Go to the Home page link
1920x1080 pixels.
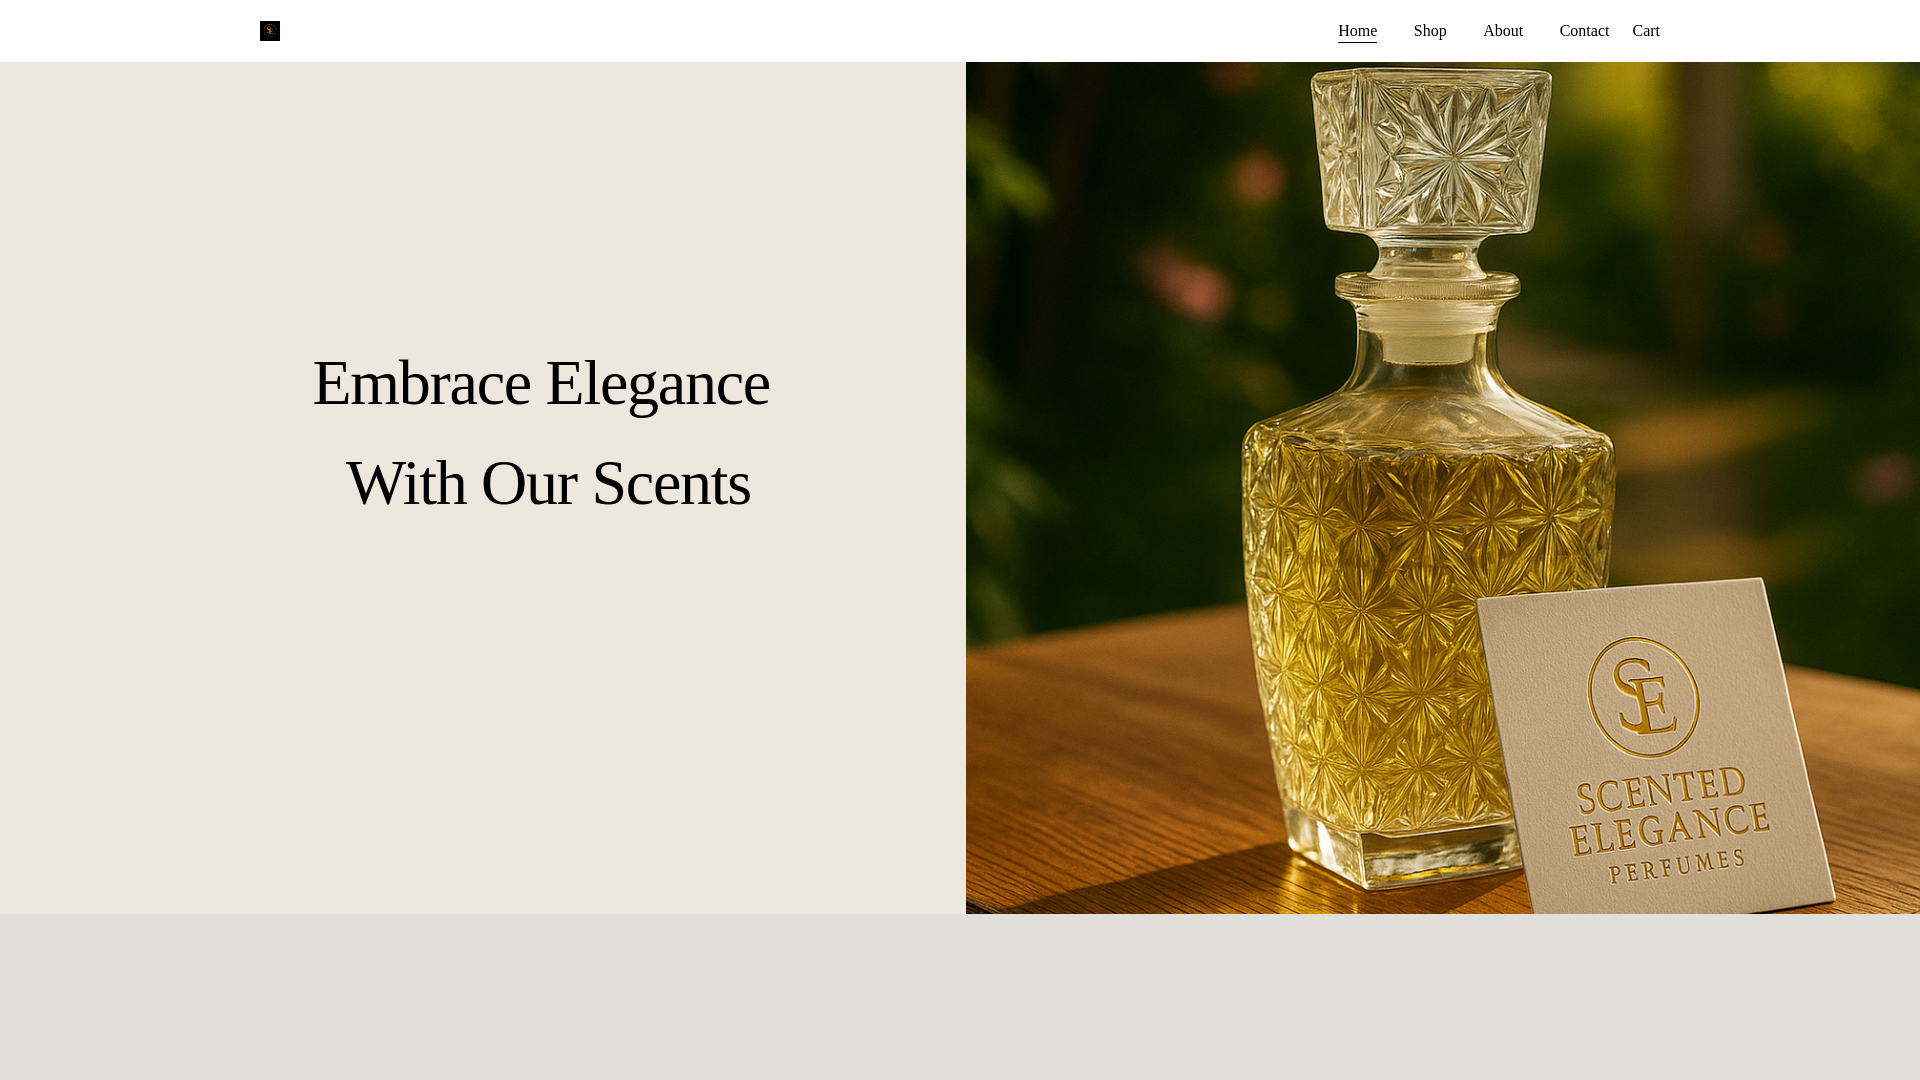[1357, 31]
